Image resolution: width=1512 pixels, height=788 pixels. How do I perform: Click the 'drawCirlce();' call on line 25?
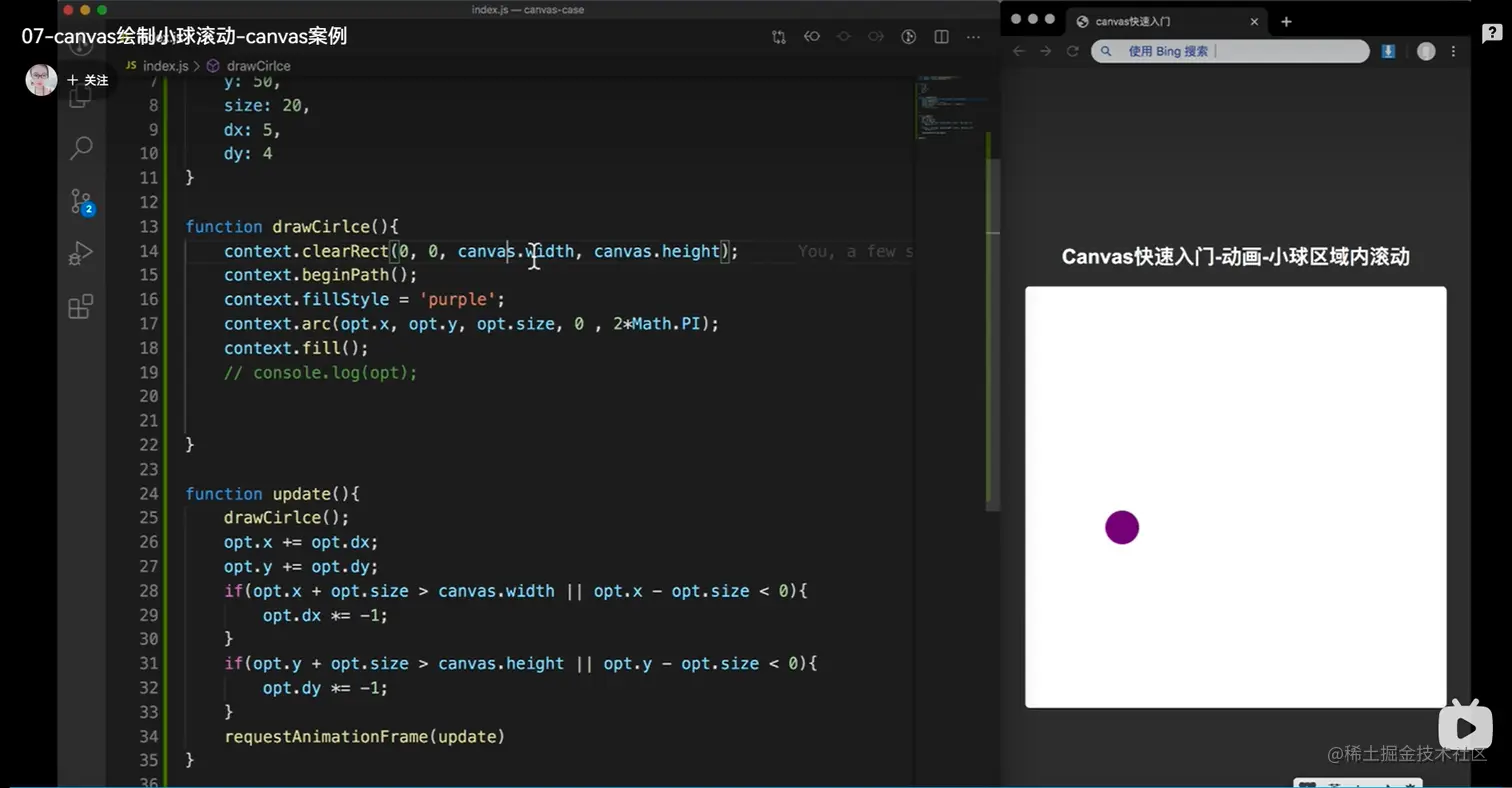(287, 518)
